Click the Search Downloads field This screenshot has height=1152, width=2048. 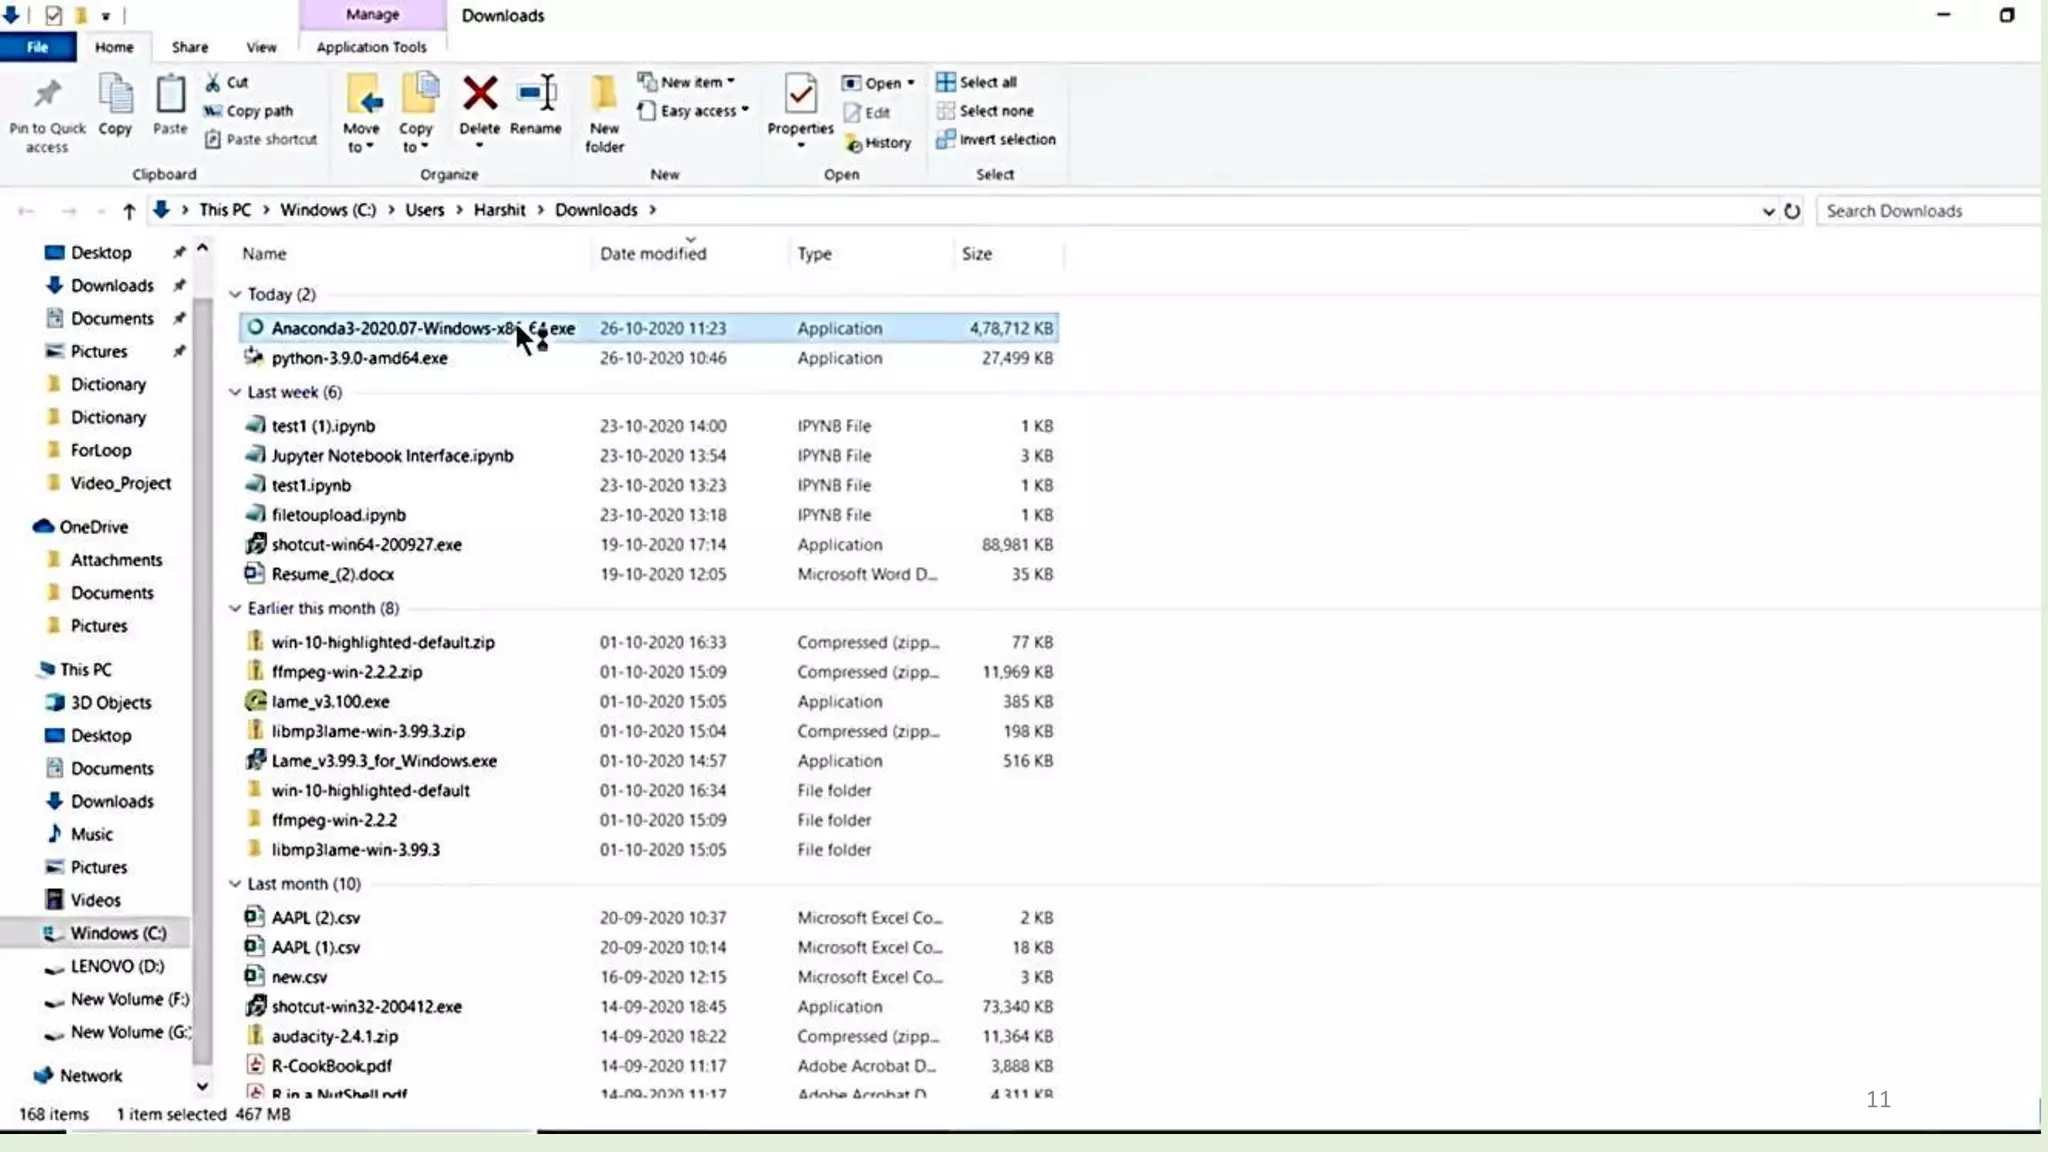pos(1925,211)
